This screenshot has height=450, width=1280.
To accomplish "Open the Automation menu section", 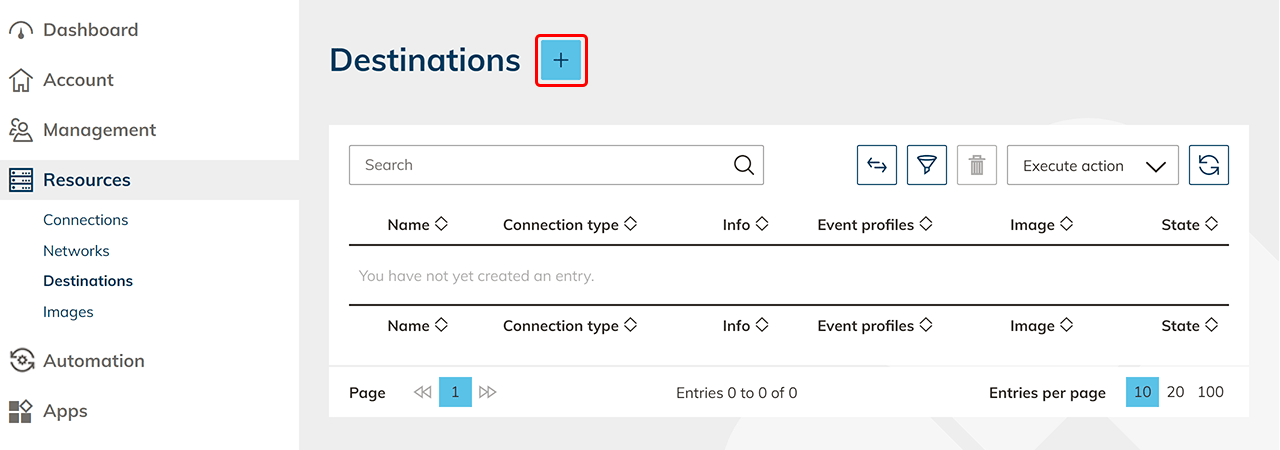I will (93, 361).
